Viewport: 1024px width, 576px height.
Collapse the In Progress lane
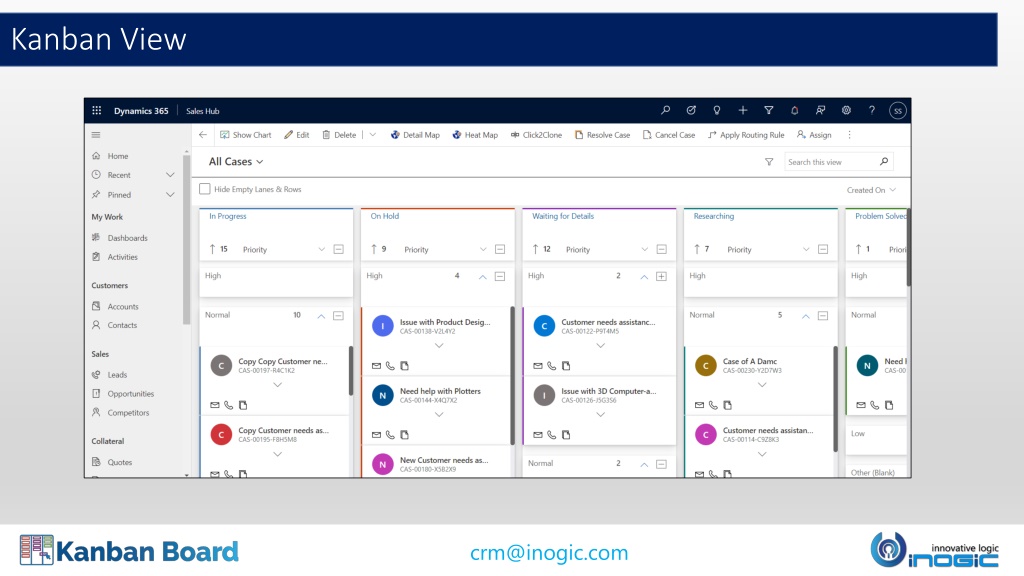(x=338, y=249)
